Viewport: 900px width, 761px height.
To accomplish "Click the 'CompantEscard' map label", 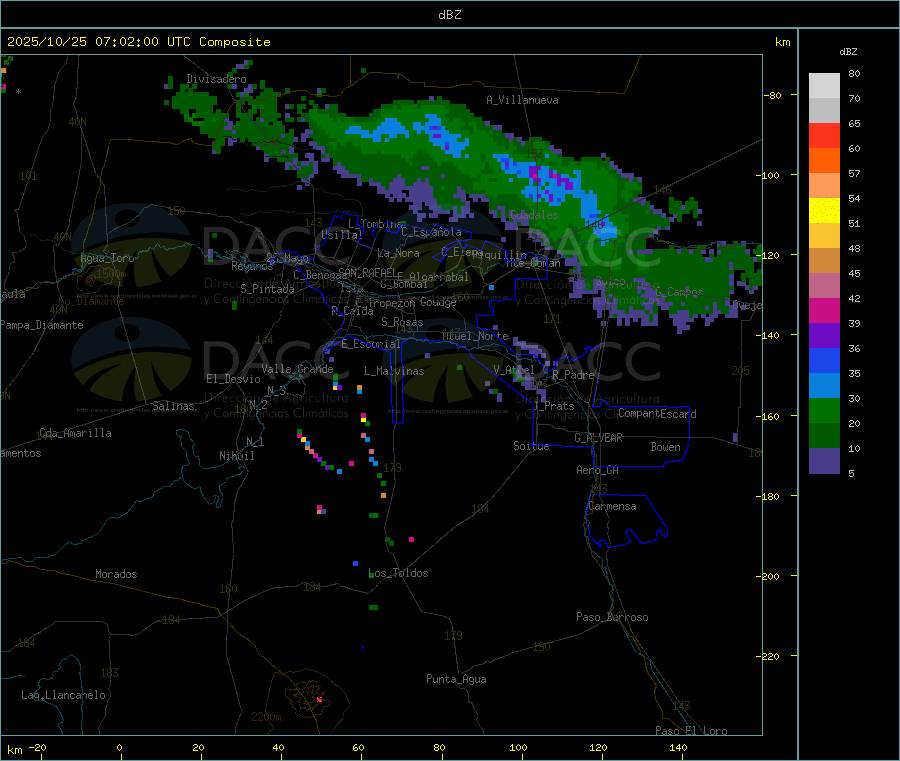I will (x=657, y=414).
